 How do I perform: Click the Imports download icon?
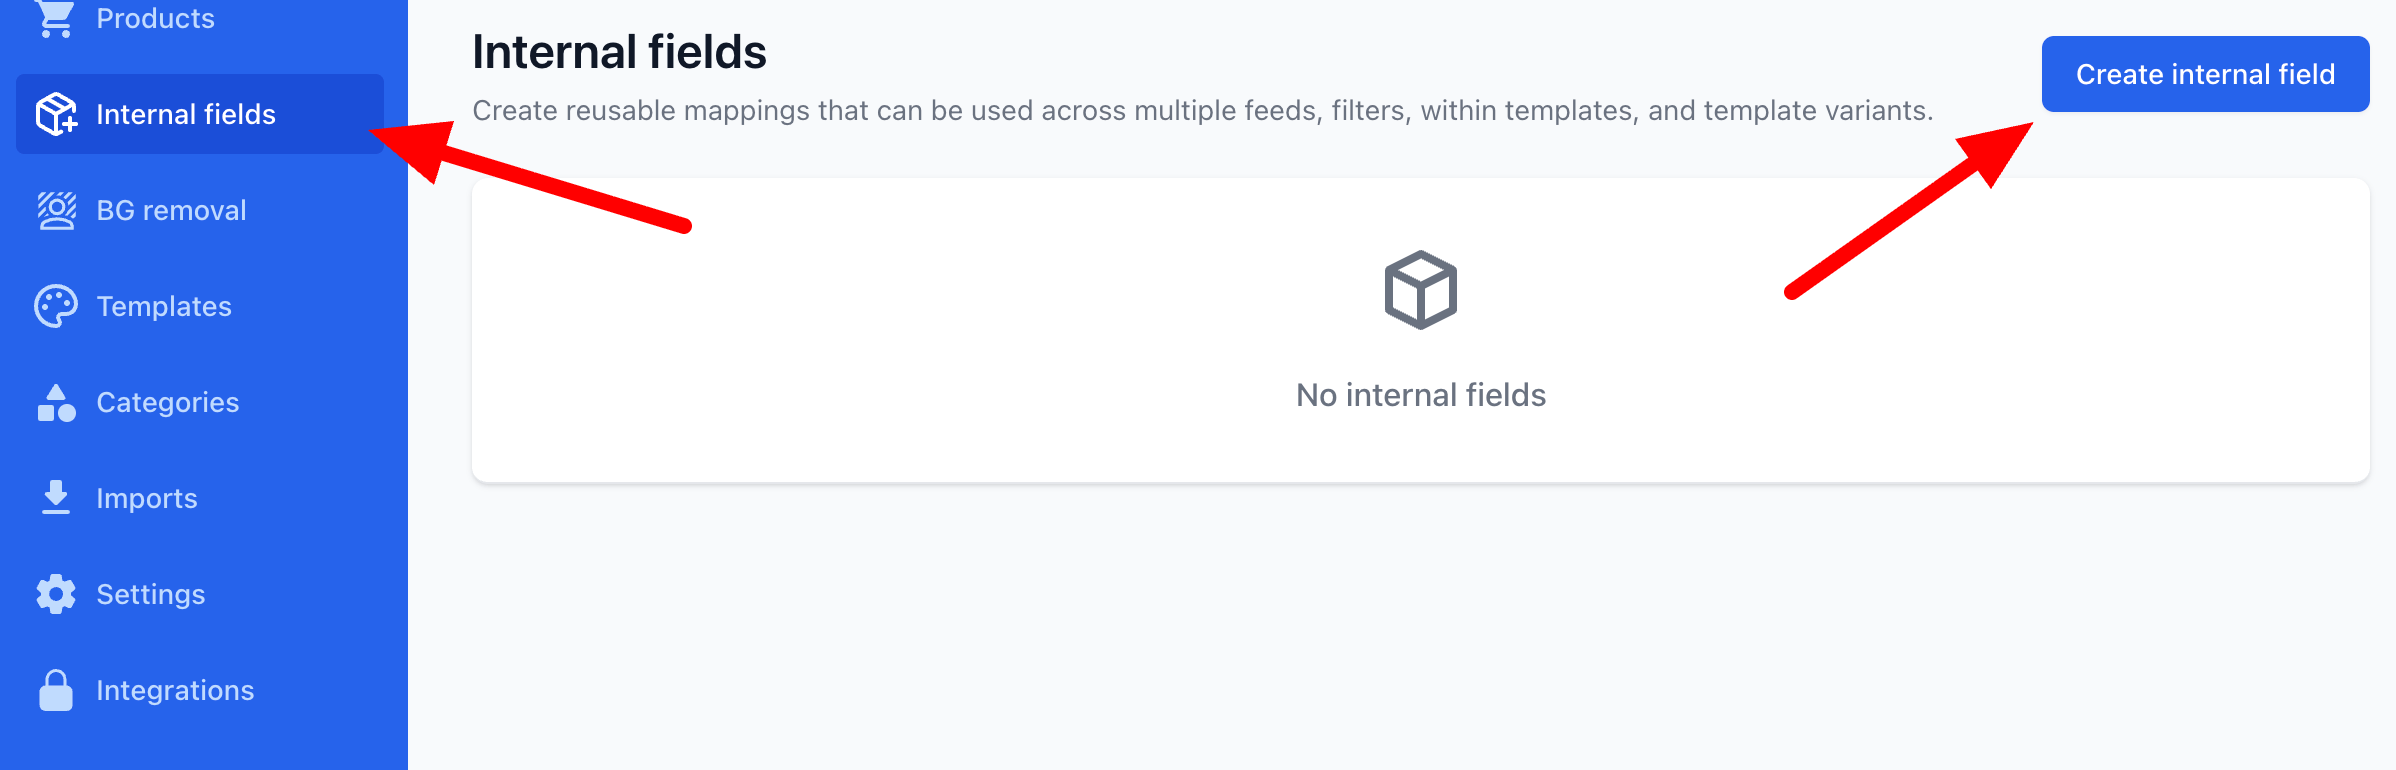(x=56, y=497)
